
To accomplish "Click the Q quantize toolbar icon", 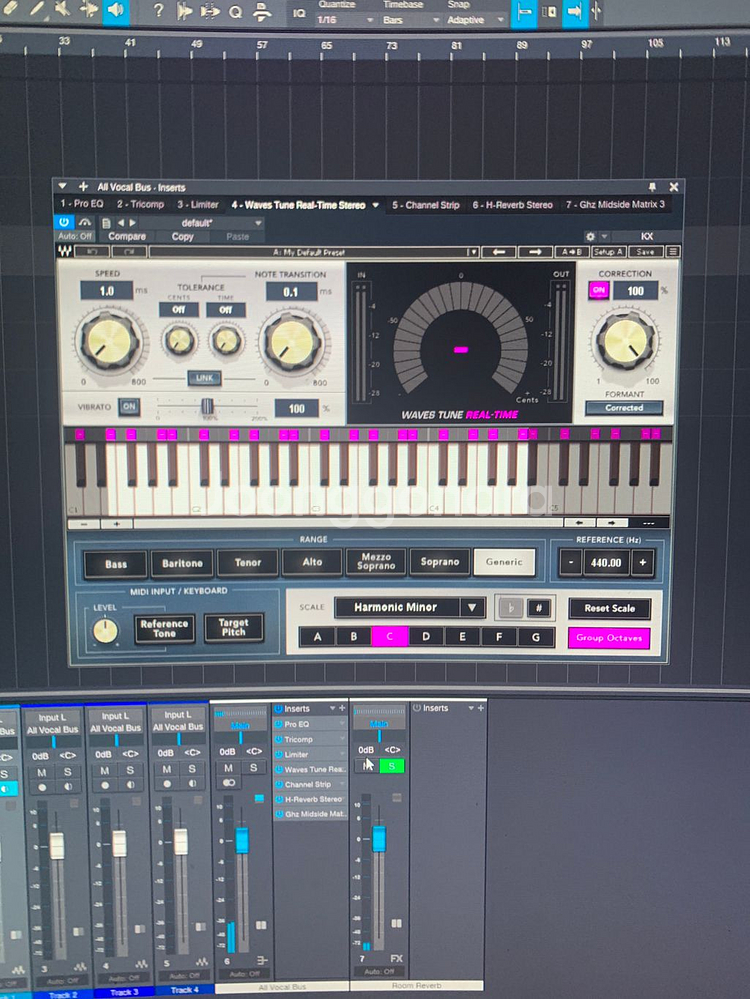I will (235, 12).
